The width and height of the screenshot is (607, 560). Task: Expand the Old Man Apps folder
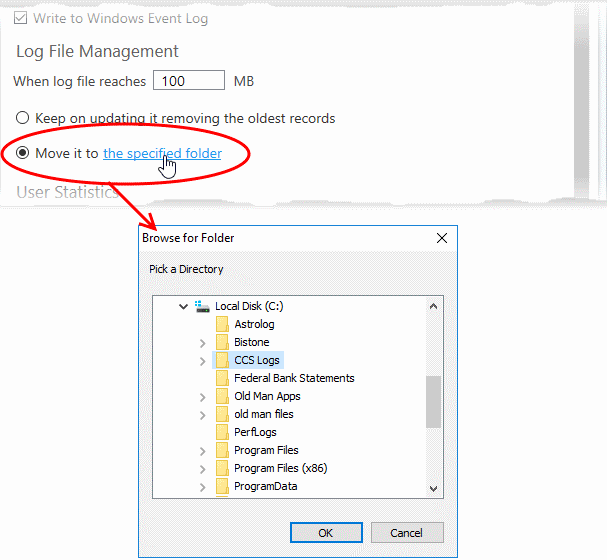(202, 397)
